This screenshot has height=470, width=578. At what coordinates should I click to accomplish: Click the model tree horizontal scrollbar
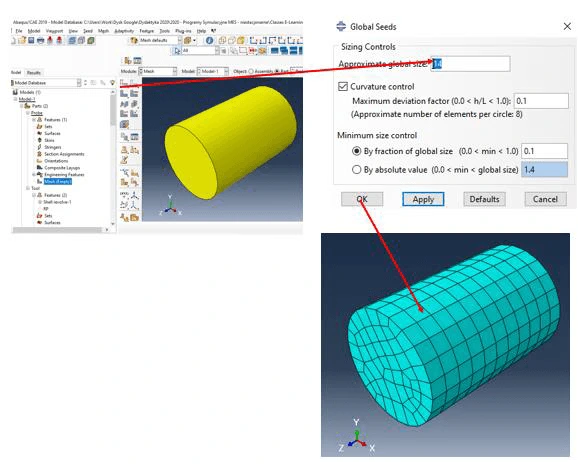click(x=57, y=230)
